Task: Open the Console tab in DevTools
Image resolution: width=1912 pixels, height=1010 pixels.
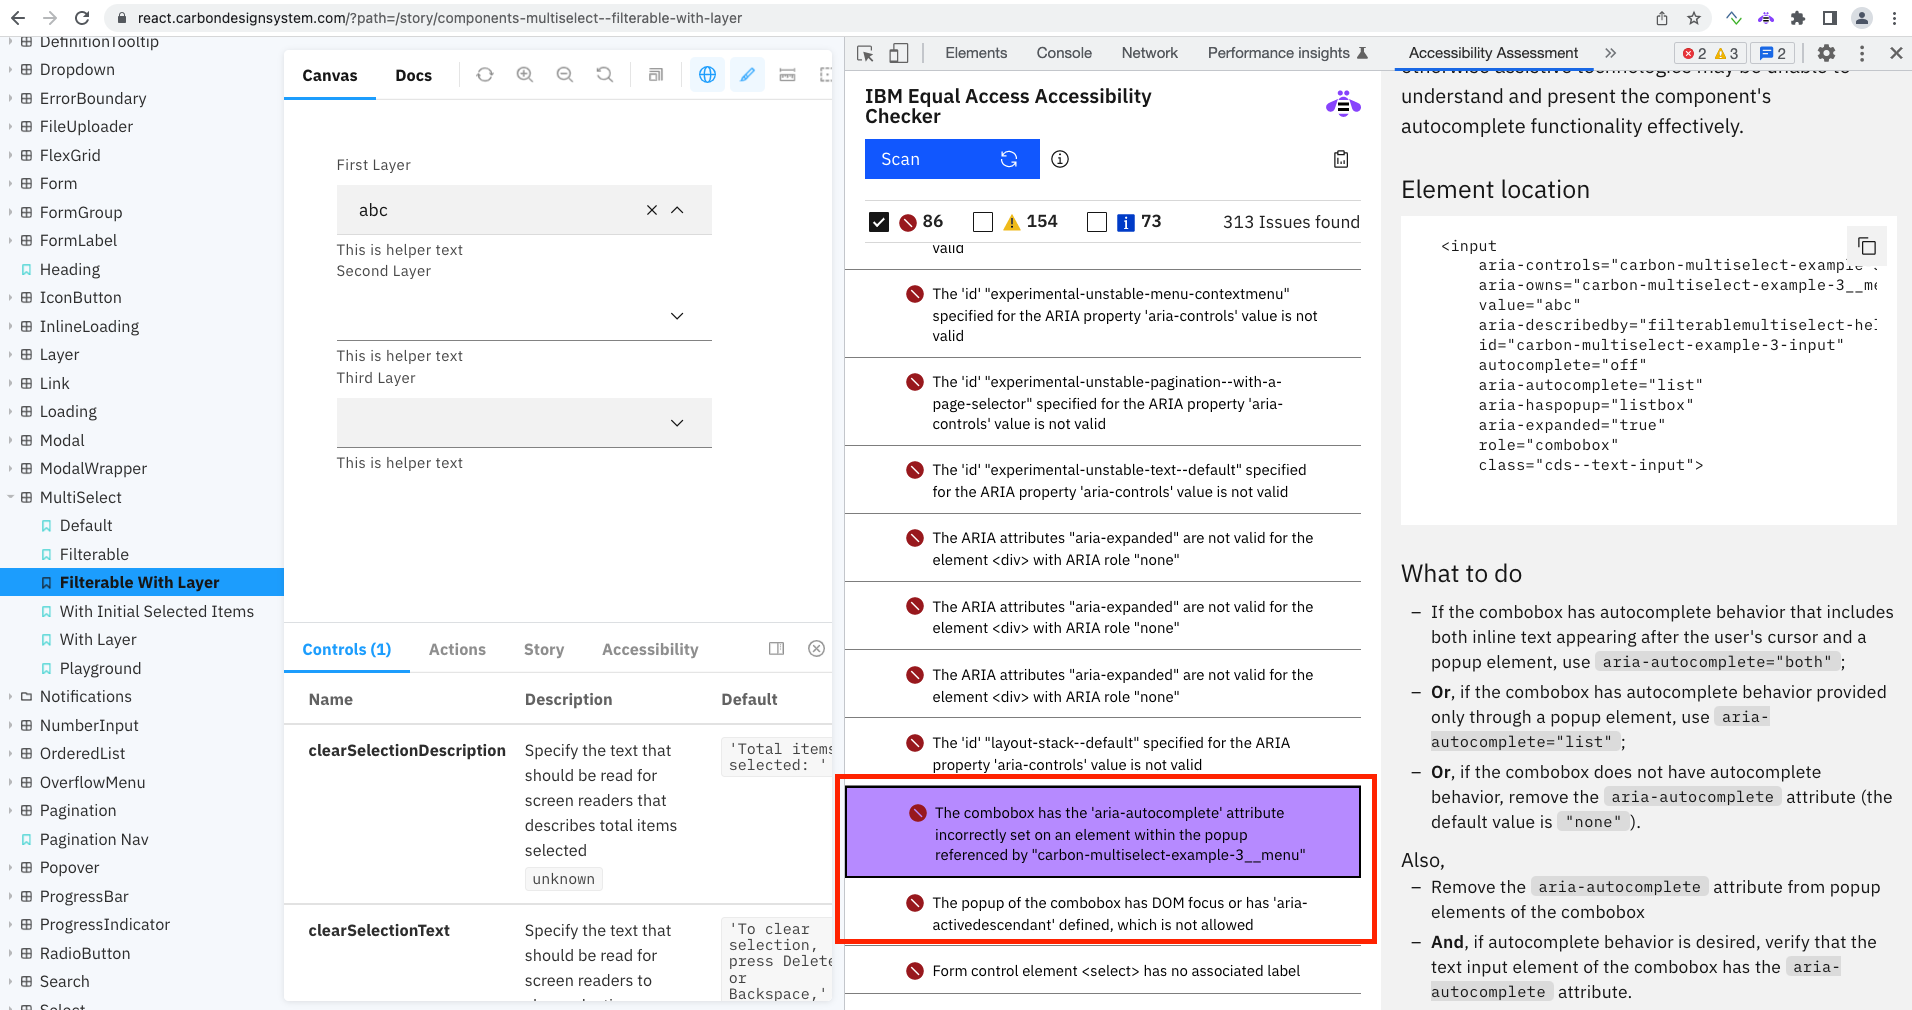Action: click(1063, 53)
